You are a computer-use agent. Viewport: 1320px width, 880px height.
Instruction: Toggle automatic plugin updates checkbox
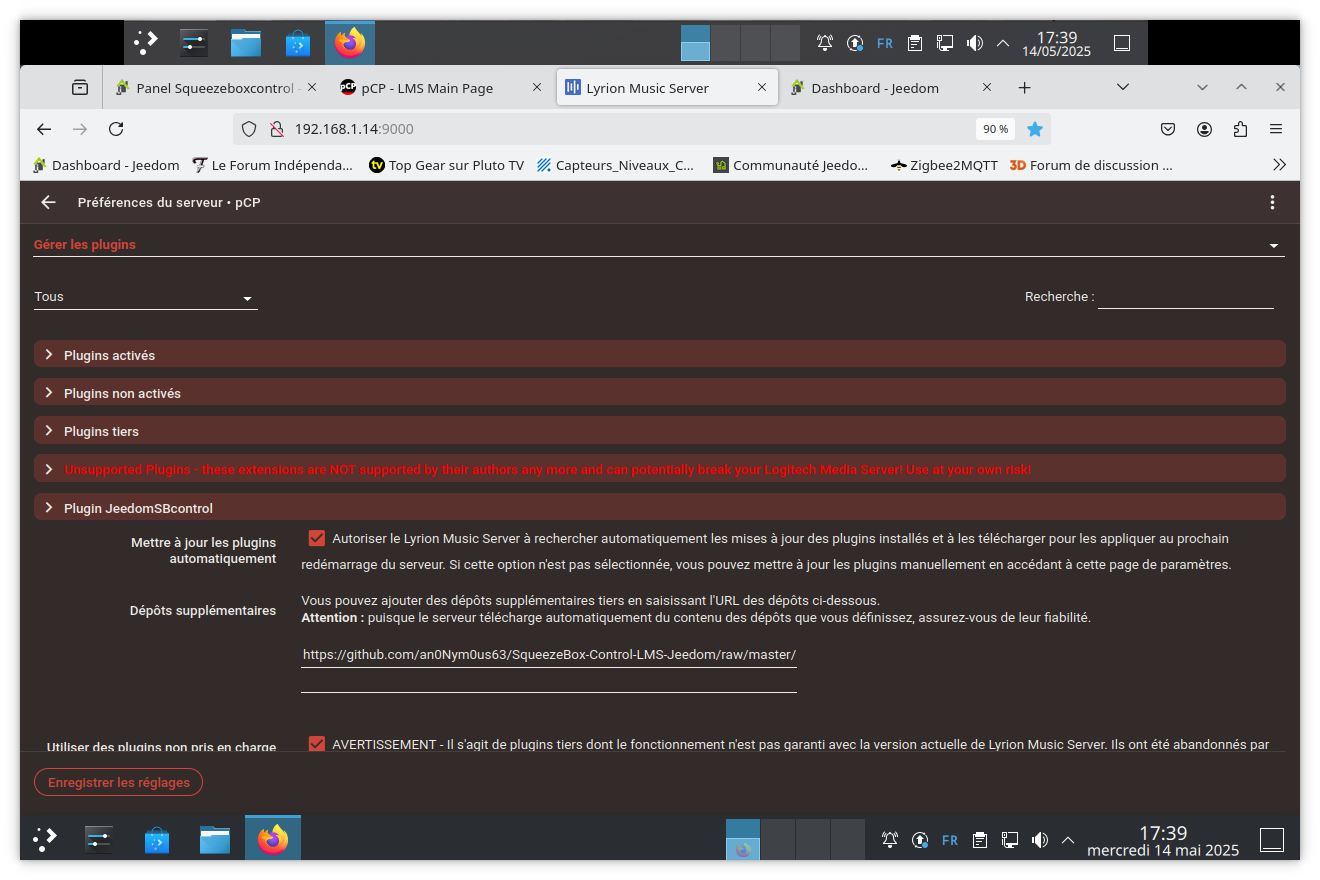[x=317, y=538]
